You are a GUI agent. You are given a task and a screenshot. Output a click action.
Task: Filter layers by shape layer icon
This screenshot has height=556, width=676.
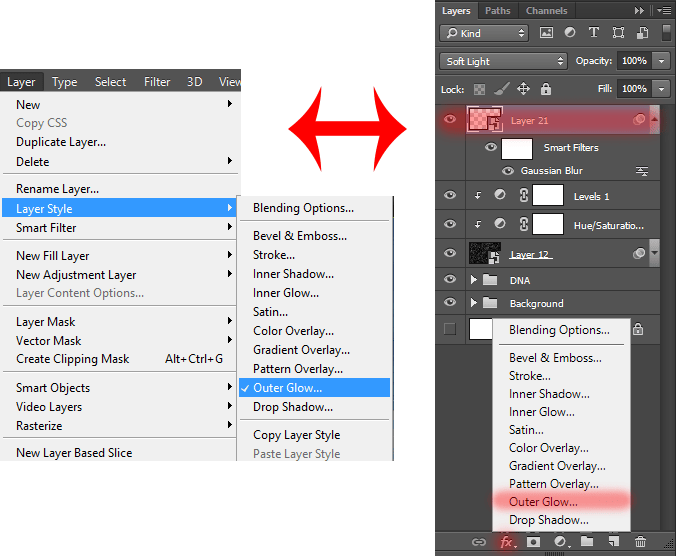tap(618, 33)
